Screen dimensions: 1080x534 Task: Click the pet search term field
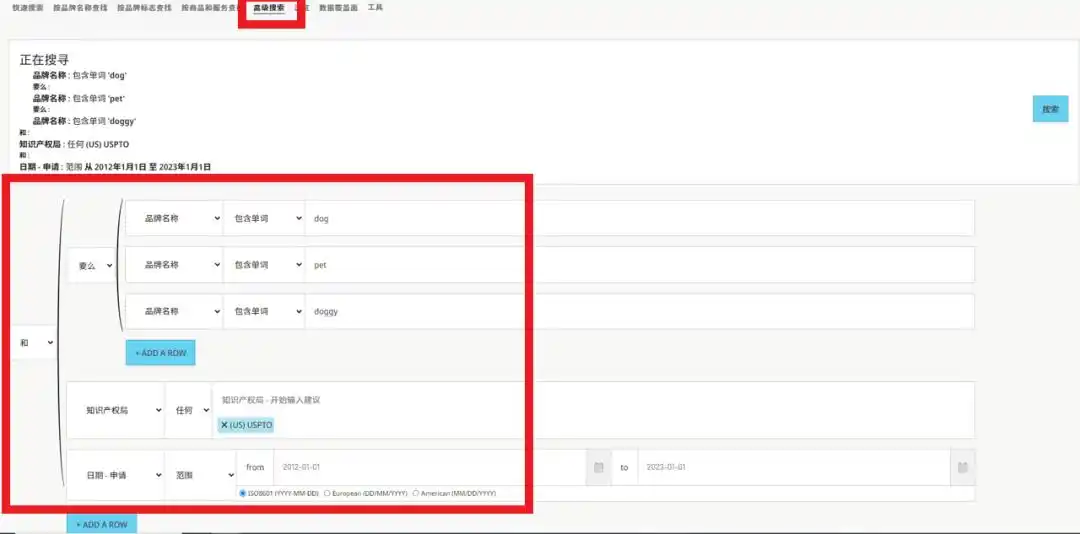[640, 265]
